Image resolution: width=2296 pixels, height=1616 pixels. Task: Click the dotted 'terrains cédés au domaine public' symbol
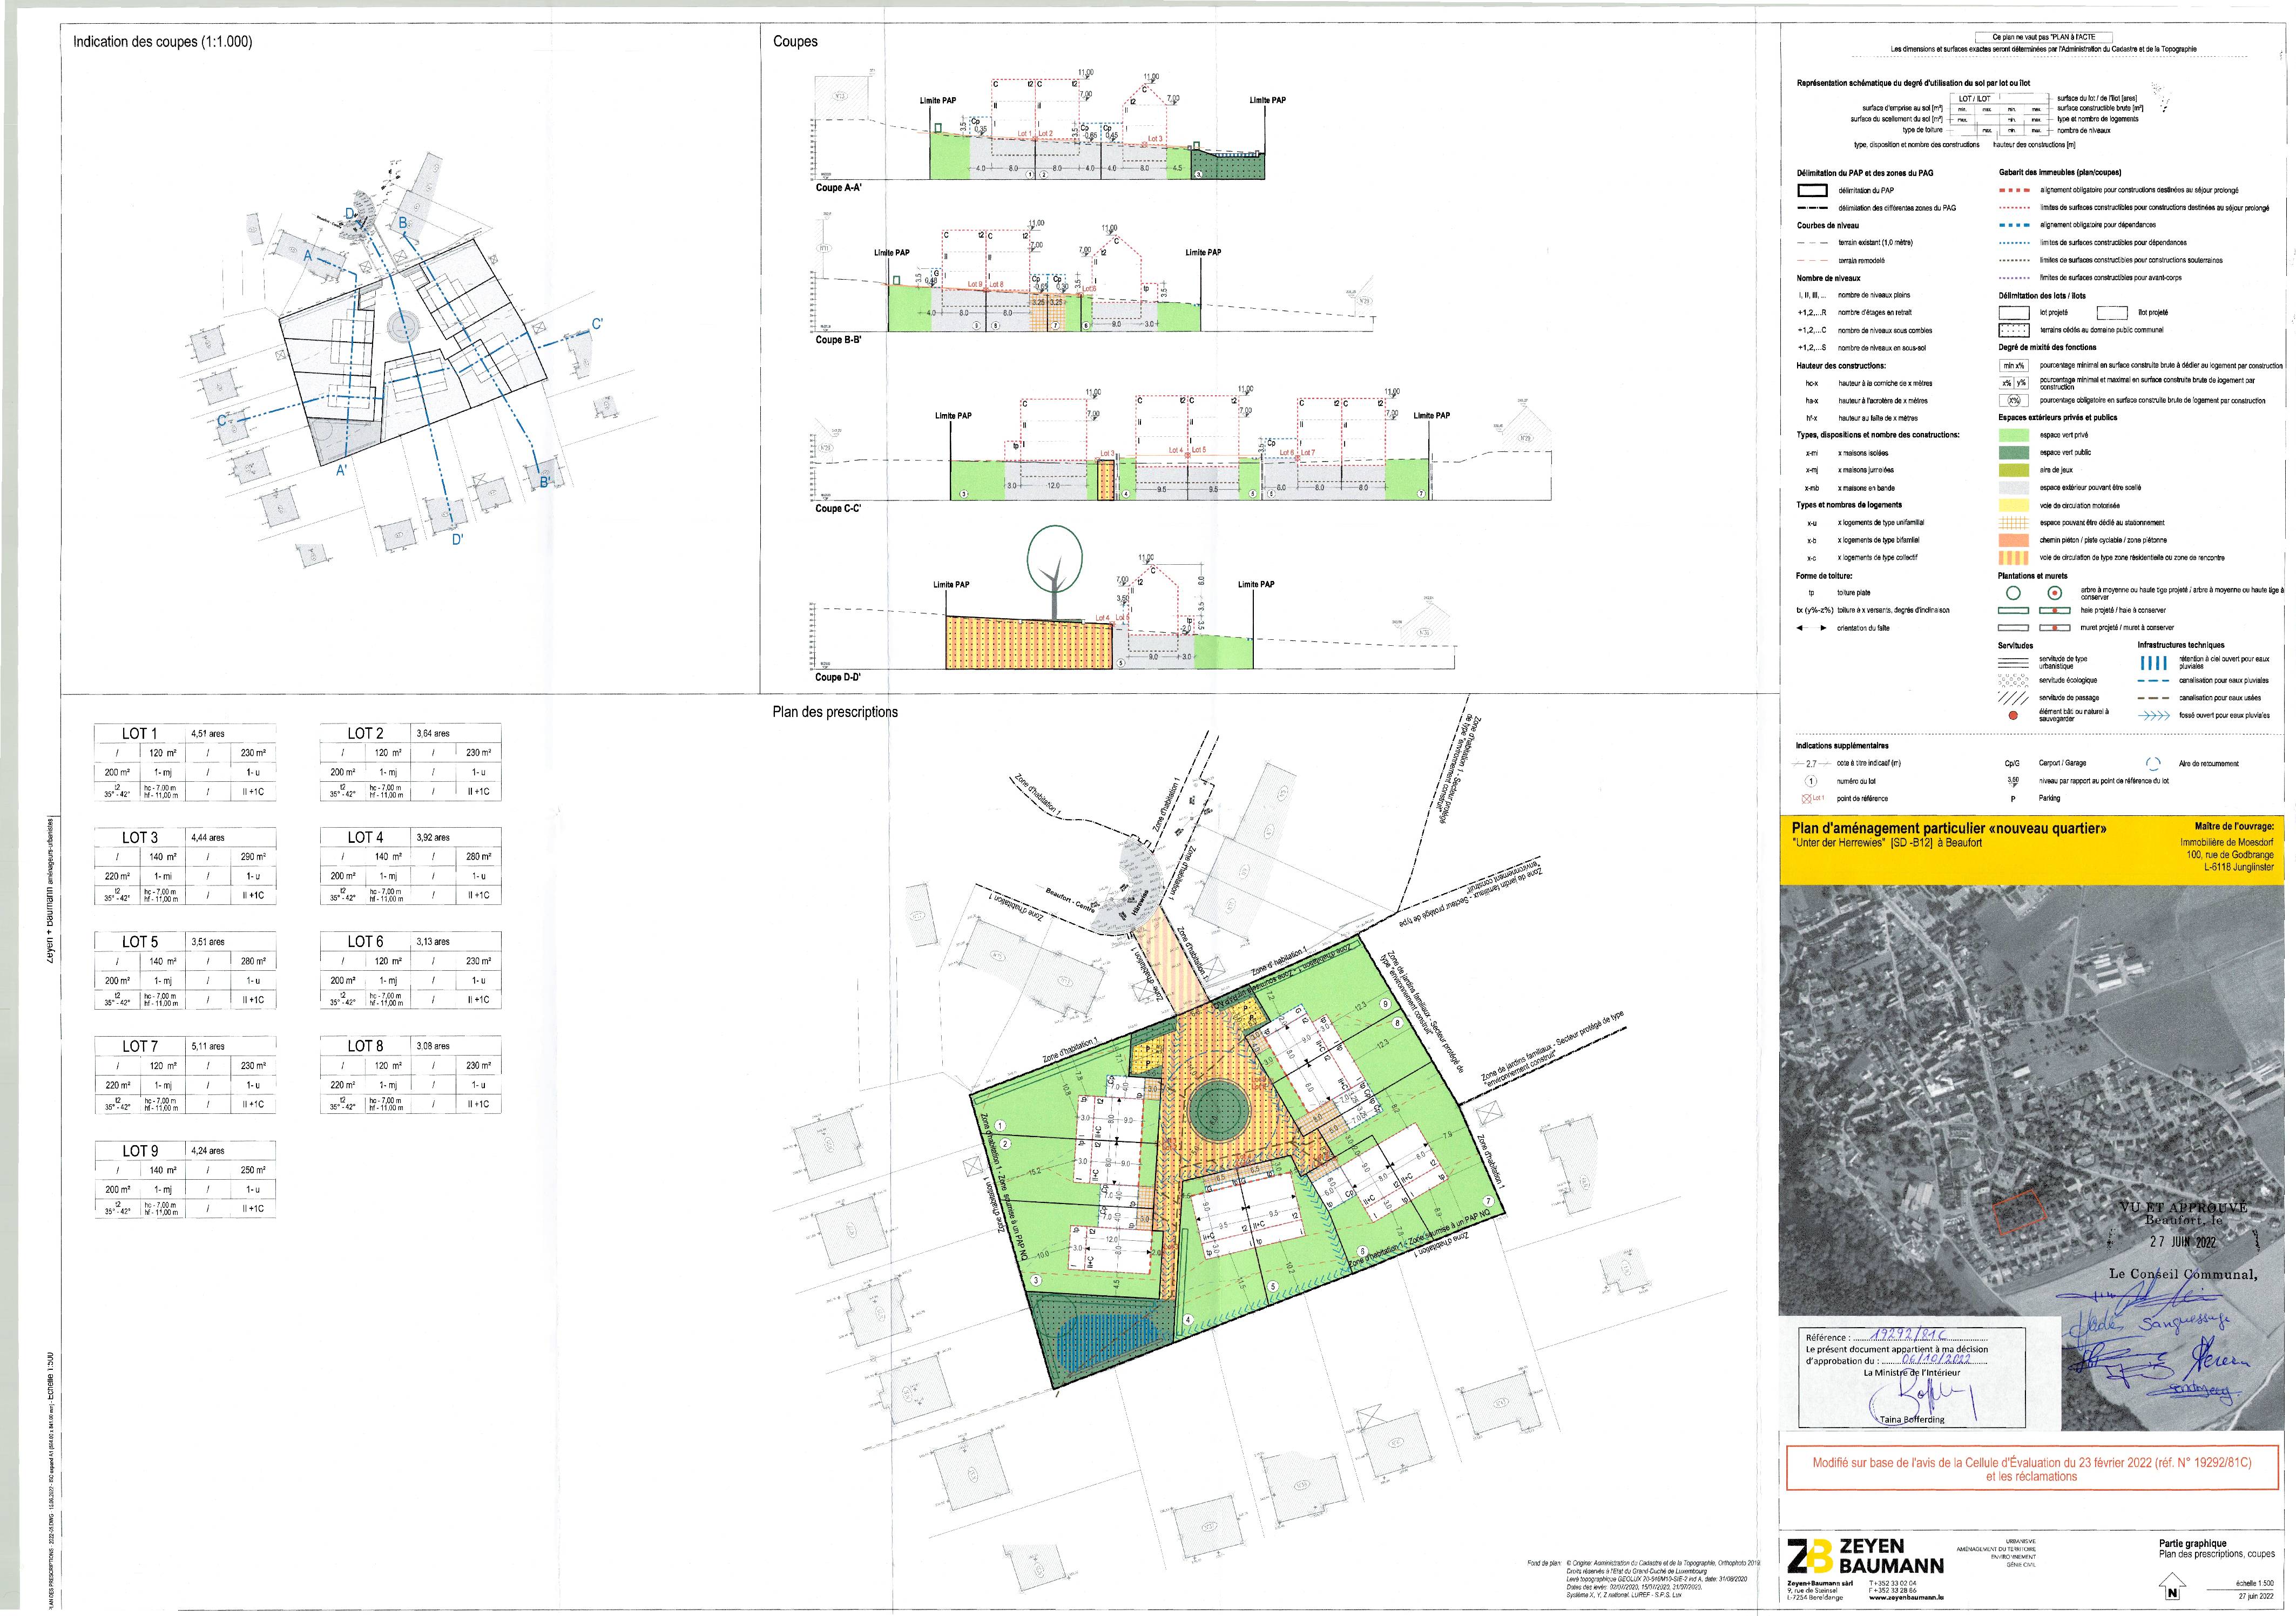point(2013,330)
